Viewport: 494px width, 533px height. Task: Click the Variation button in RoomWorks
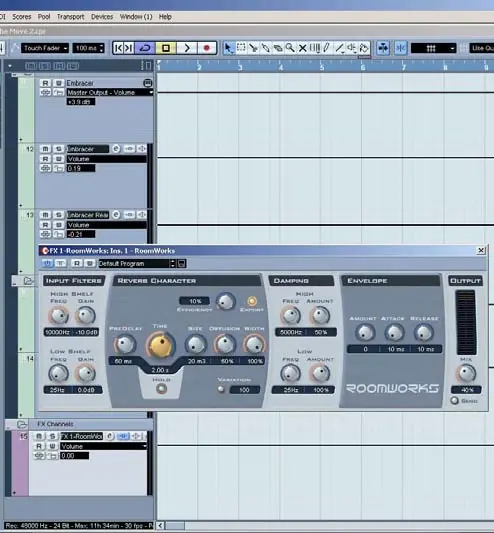[x=221, y=389]
